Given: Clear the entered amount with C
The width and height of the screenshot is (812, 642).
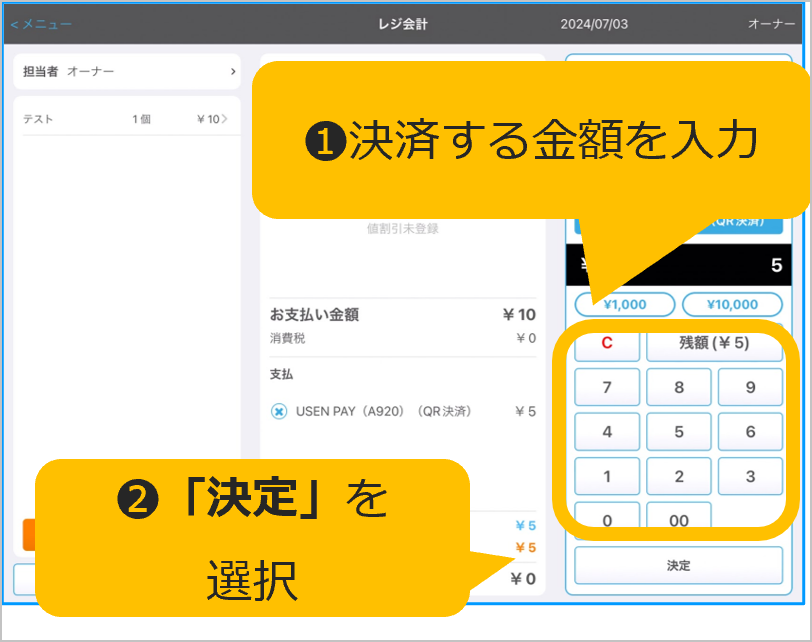Looking at the screenshot, I should (x=606, y=343).
